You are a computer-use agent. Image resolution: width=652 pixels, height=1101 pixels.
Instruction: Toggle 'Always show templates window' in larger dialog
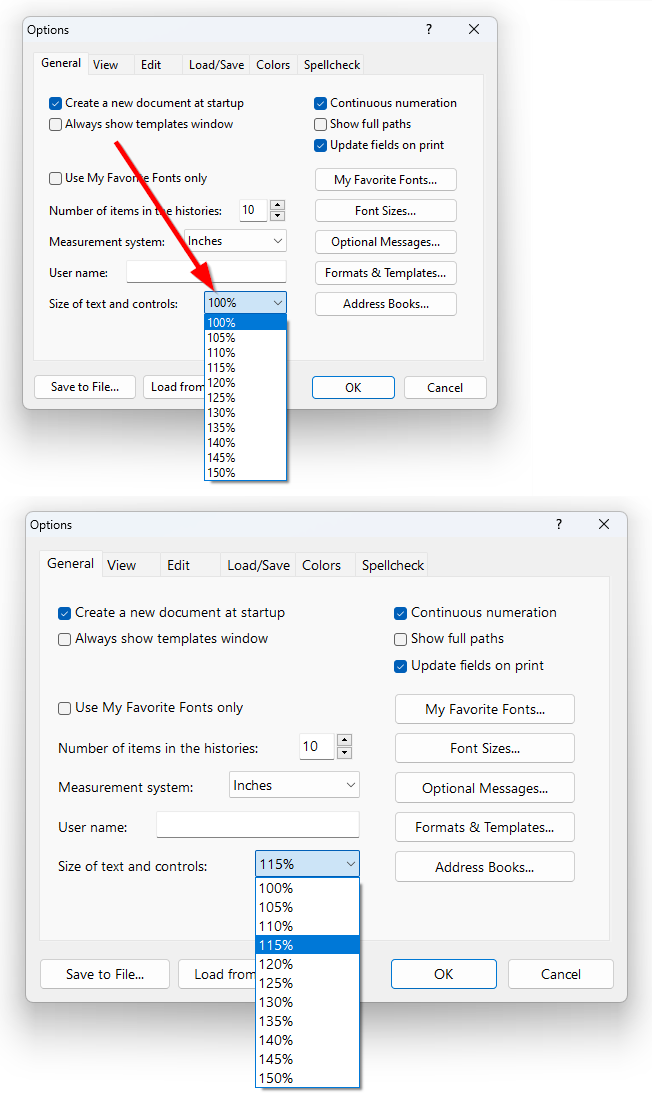[x=65, y=639]
